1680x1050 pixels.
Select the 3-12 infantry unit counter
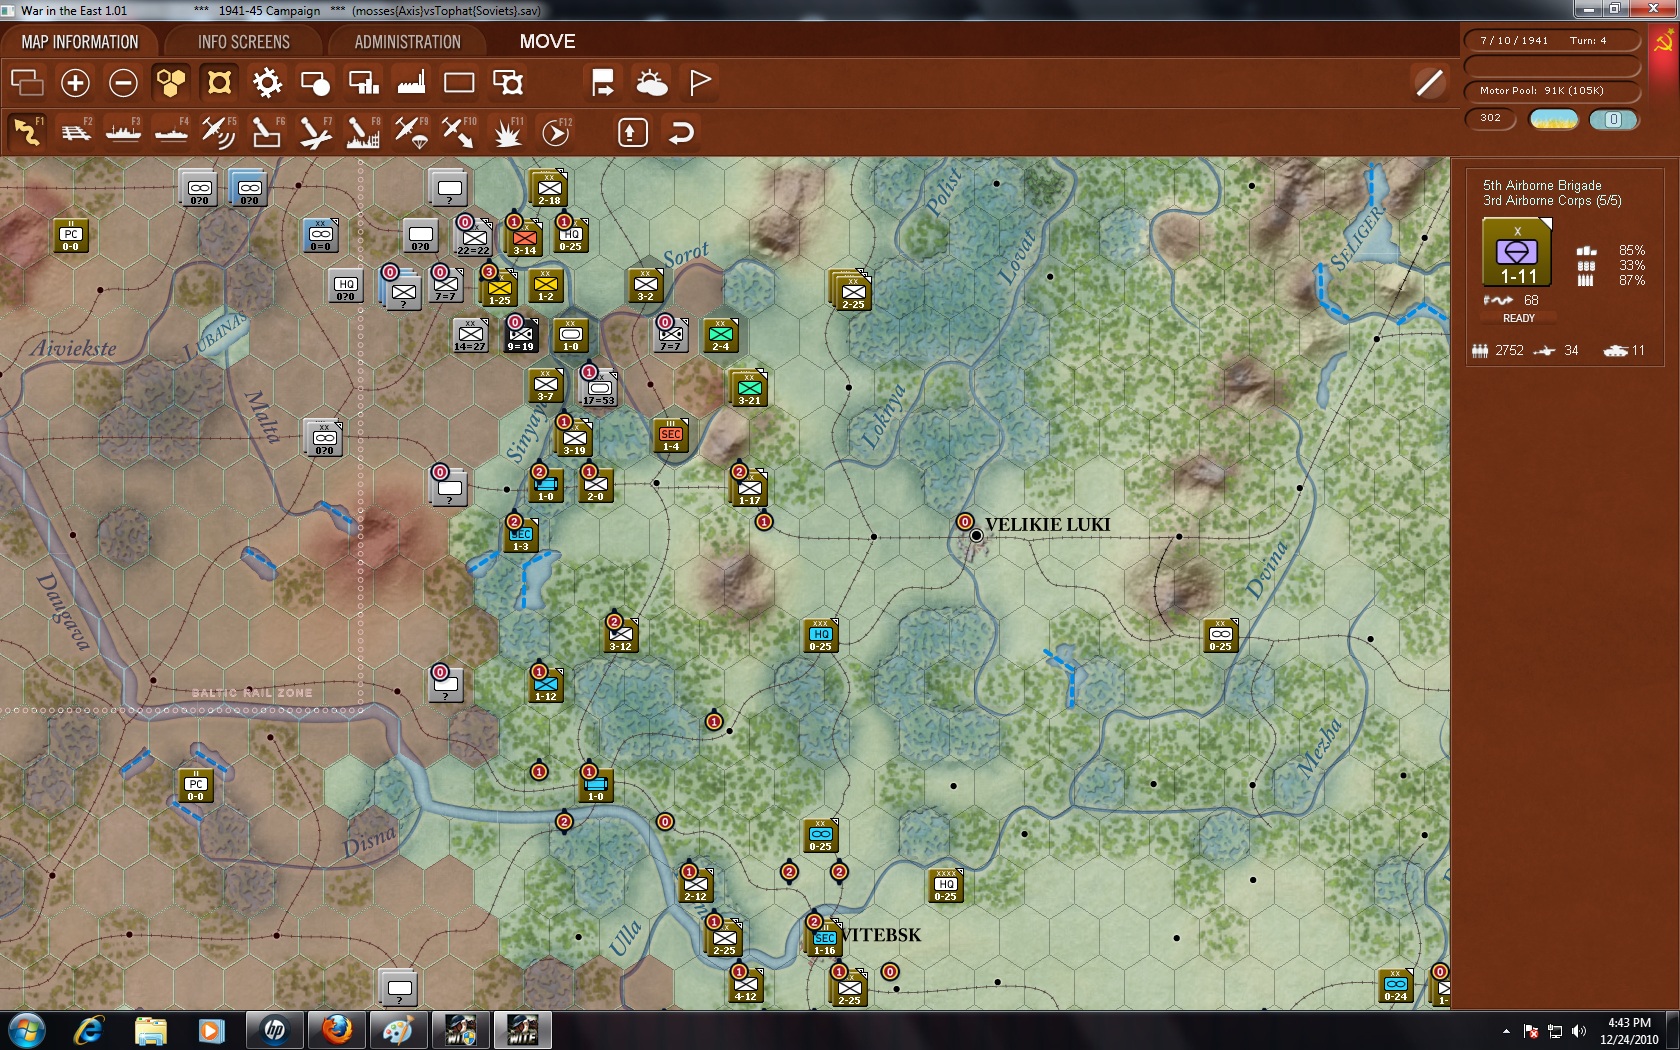621,636
